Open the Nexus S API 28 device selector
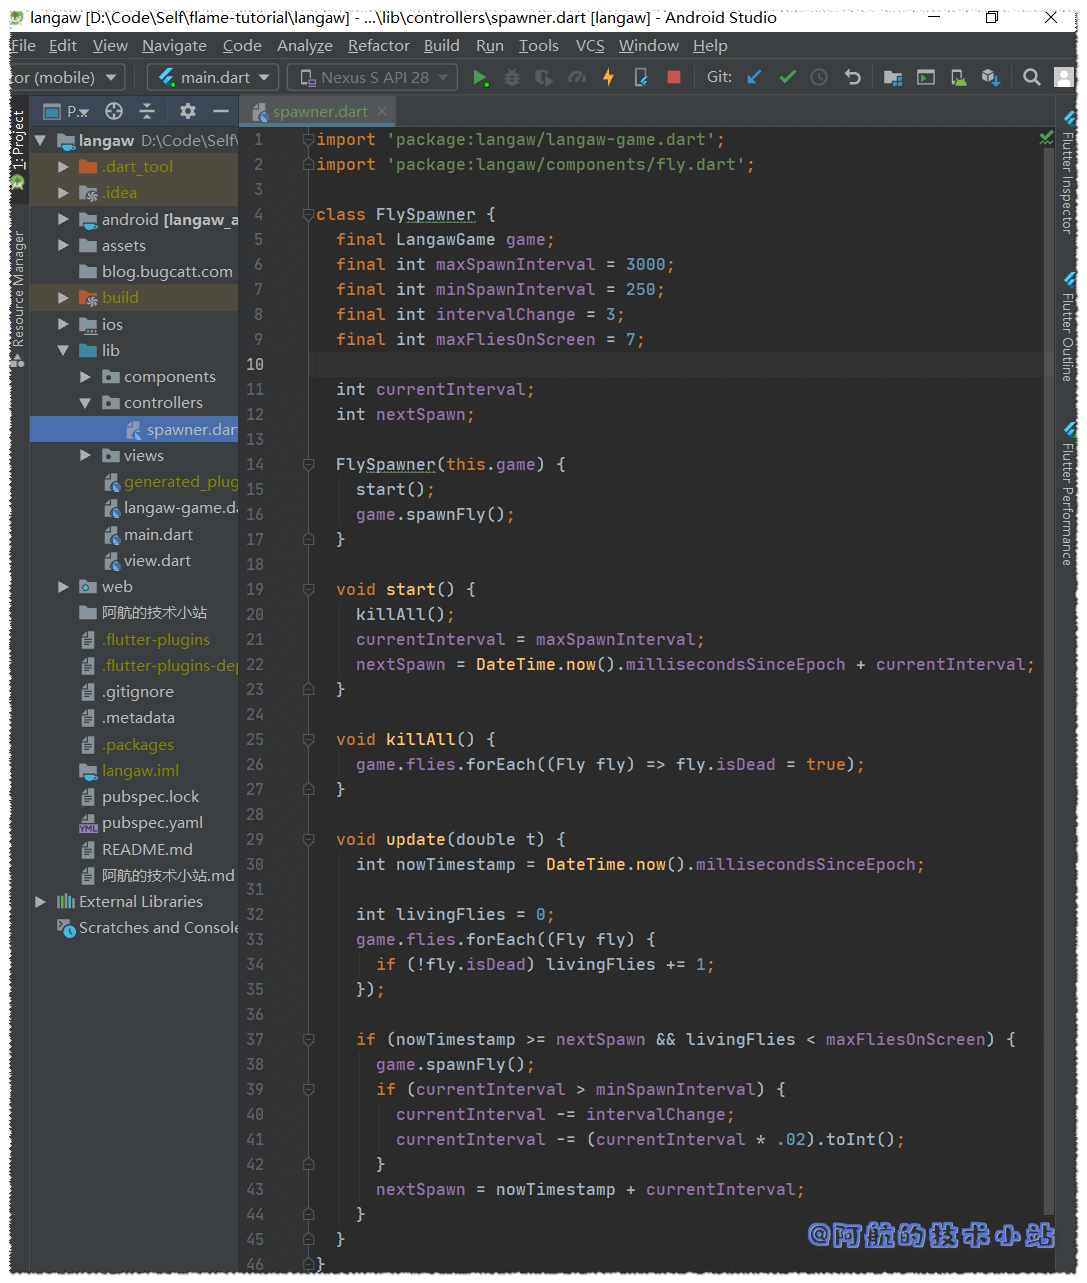The image size is (1087, 1283). [372, 78]
